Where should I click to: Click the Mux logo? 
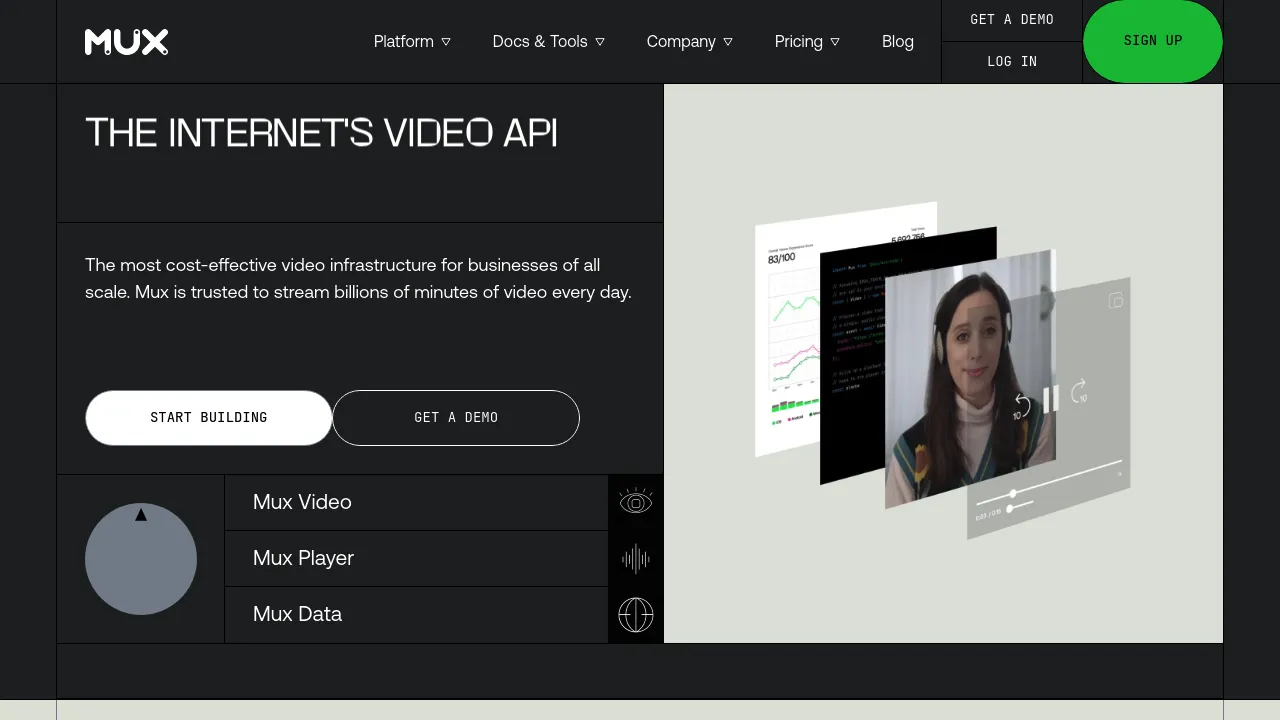tap(126, 42)
